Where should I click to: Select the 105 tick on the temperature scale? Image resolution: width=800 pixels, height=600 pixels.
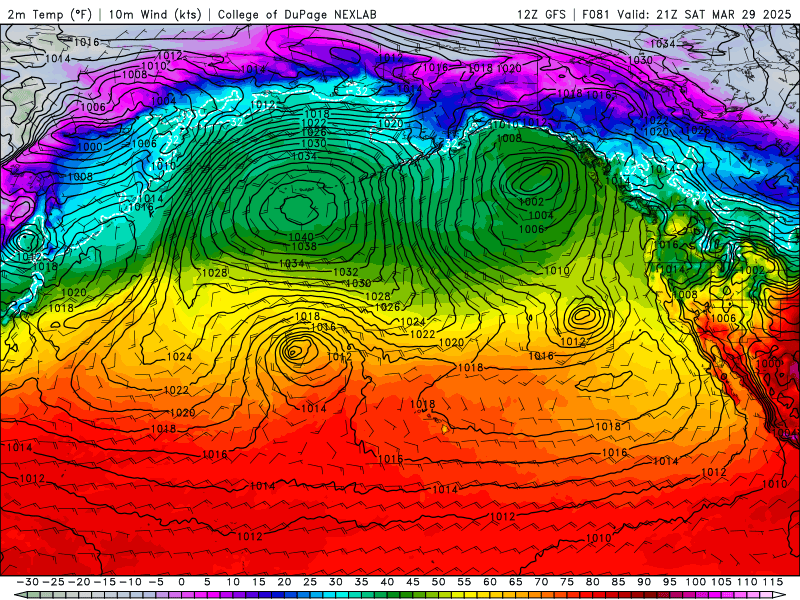click(721, 582)
